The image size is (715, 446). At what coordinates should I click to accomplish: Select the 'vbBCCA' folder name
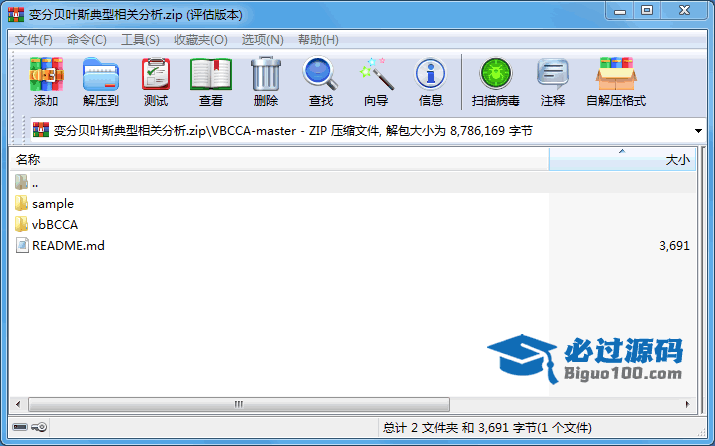click(x=55, y=225)
